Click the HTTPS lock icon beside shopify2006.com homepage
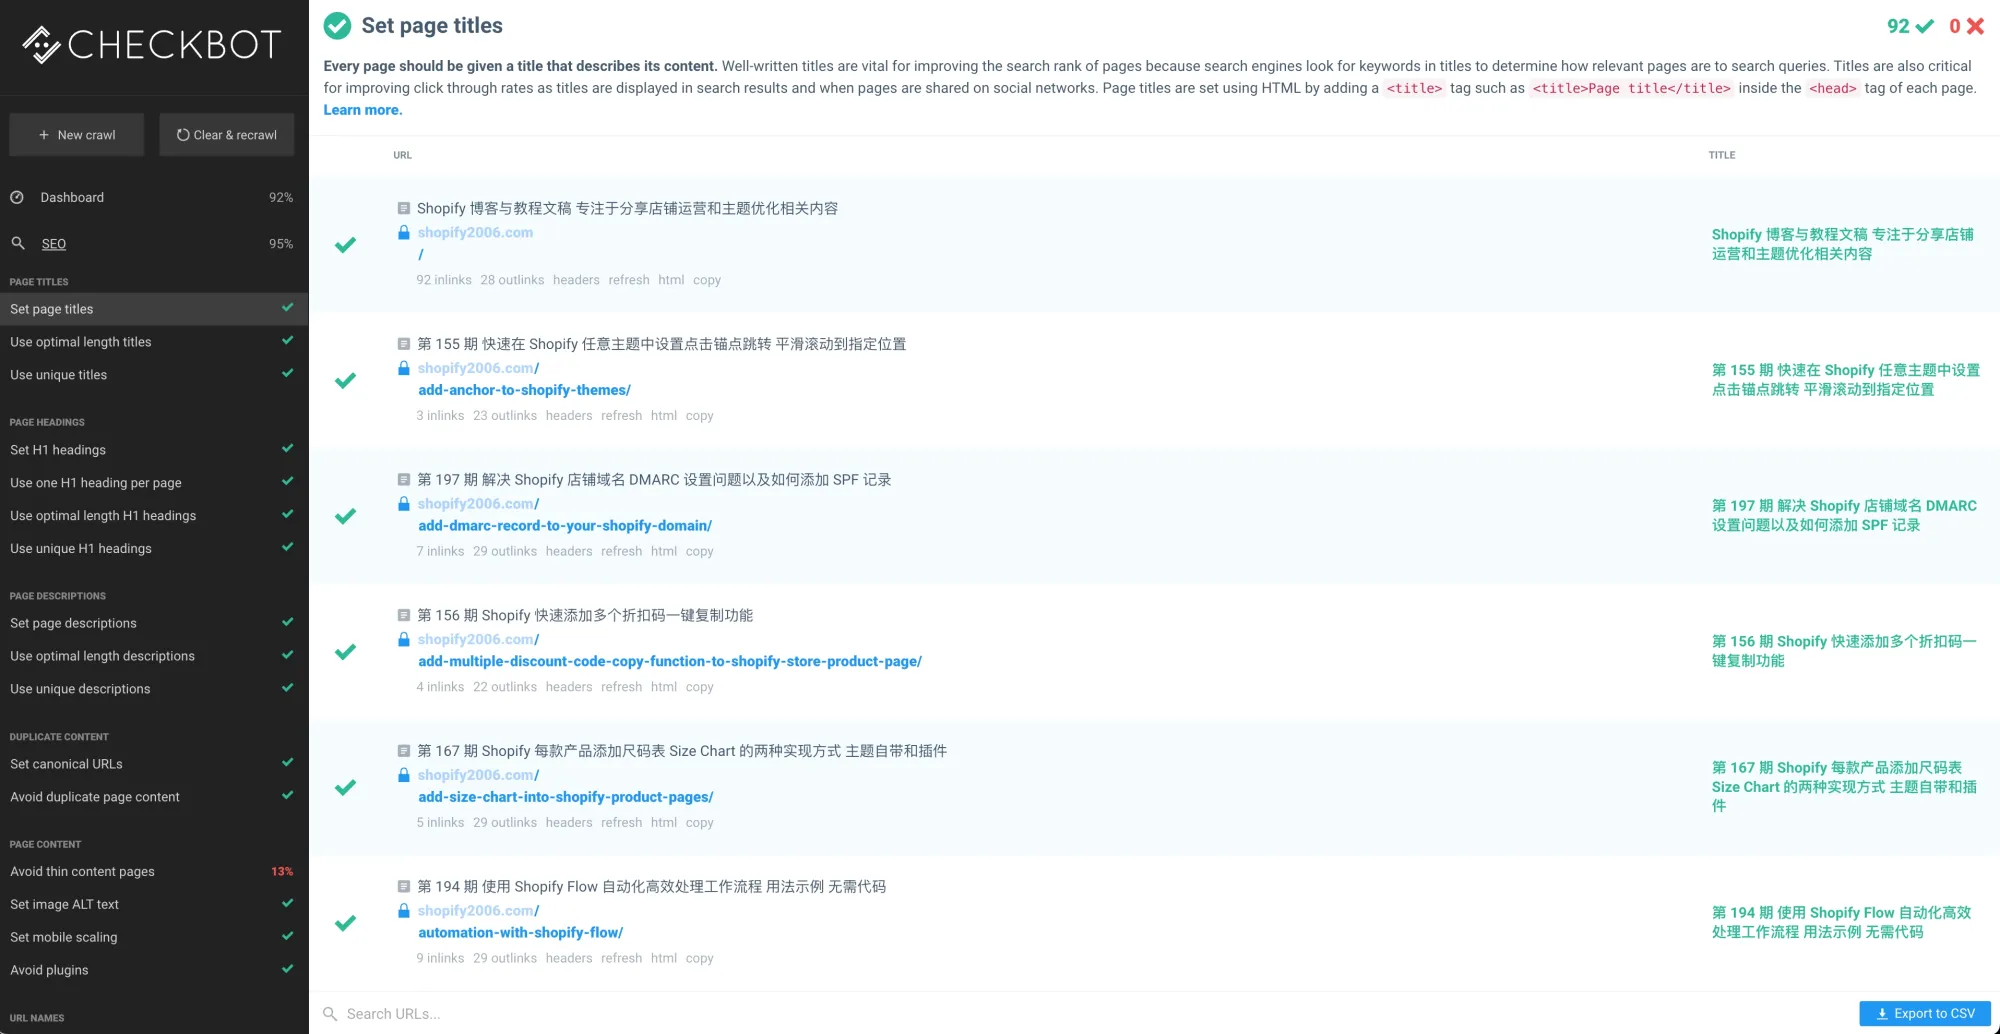2000x1034 pixels. pyautogui.click(x=404, y=232)
